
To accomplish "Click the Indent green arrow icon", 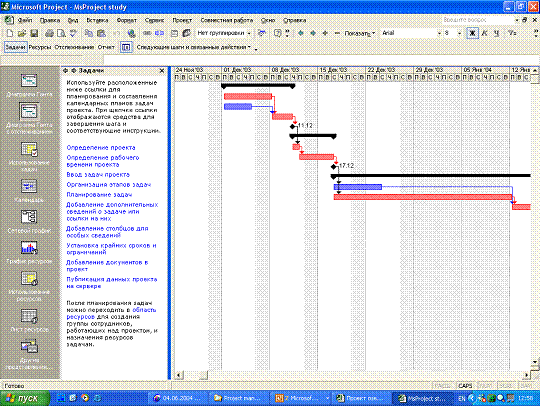I will 313,33.
